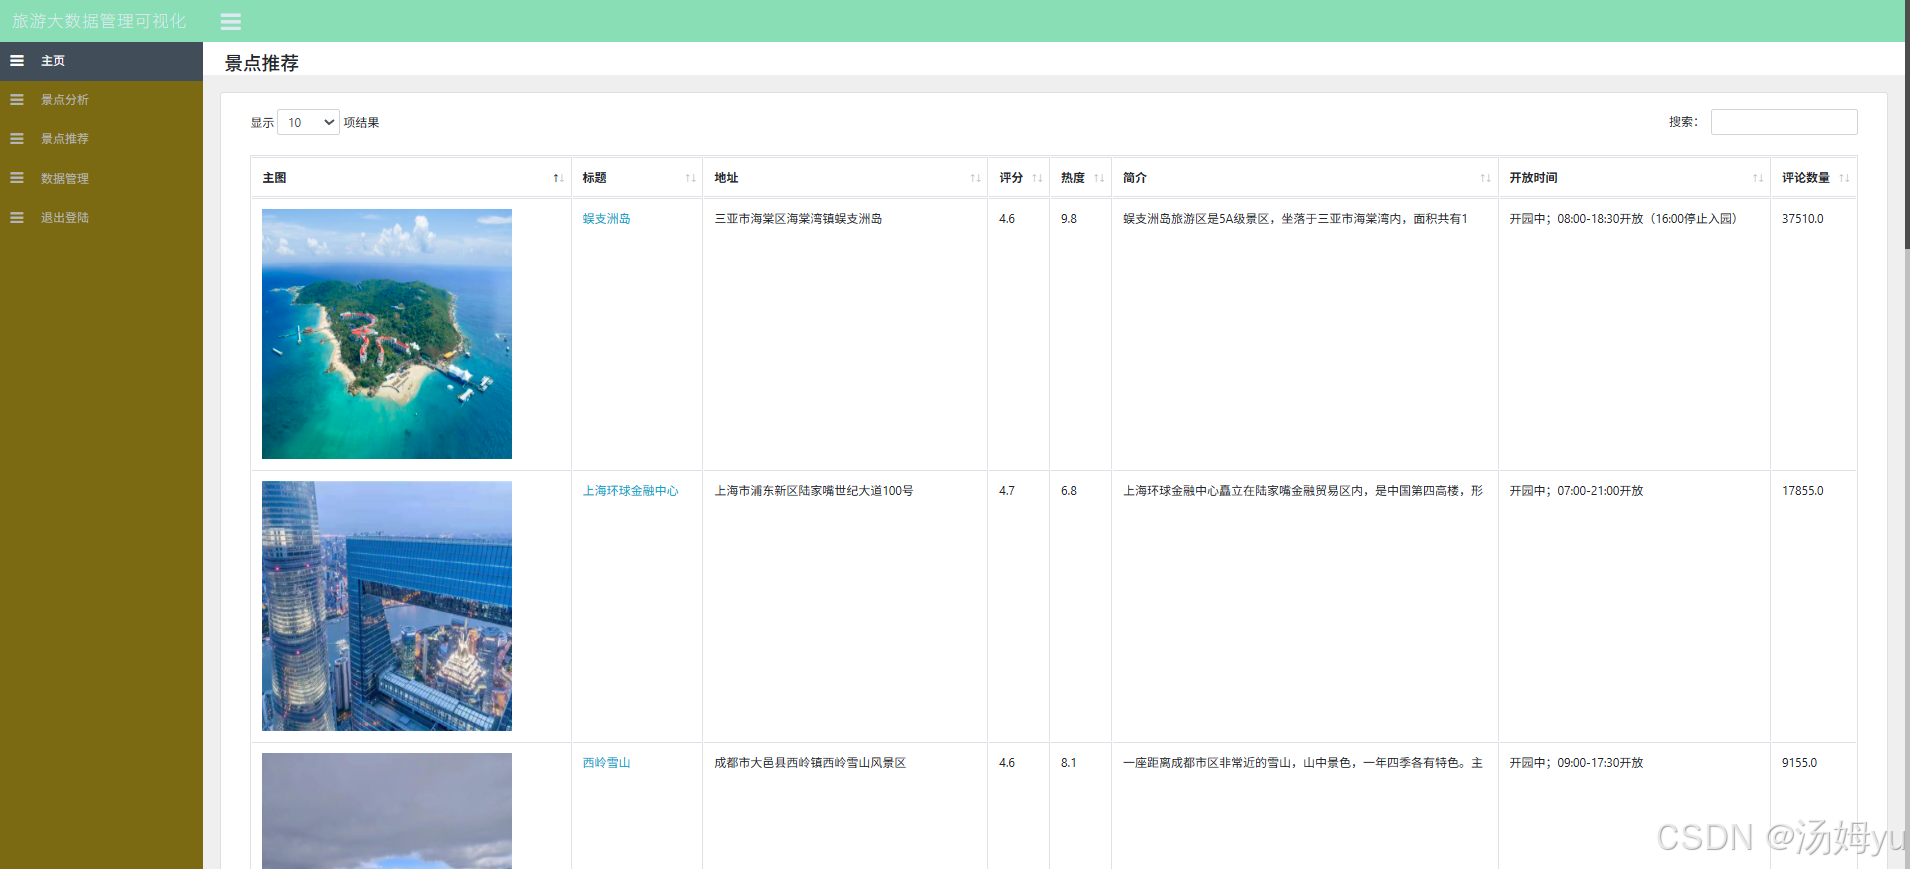Click the 开放时间 column header text
The image size is (1910, 869).
pyautogui.click(x=1533, y=178)
